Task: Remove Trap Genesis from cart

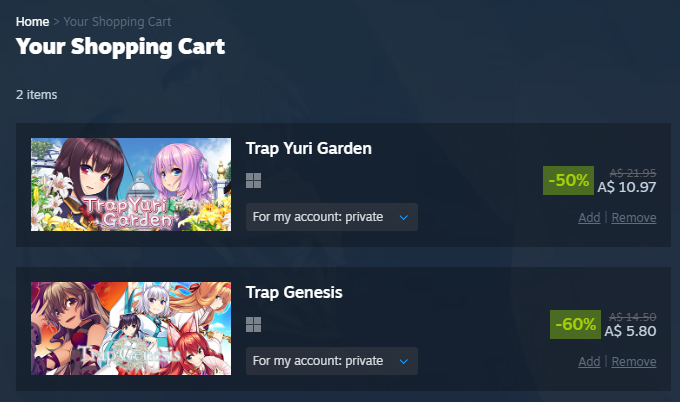Action: point(634,361)
